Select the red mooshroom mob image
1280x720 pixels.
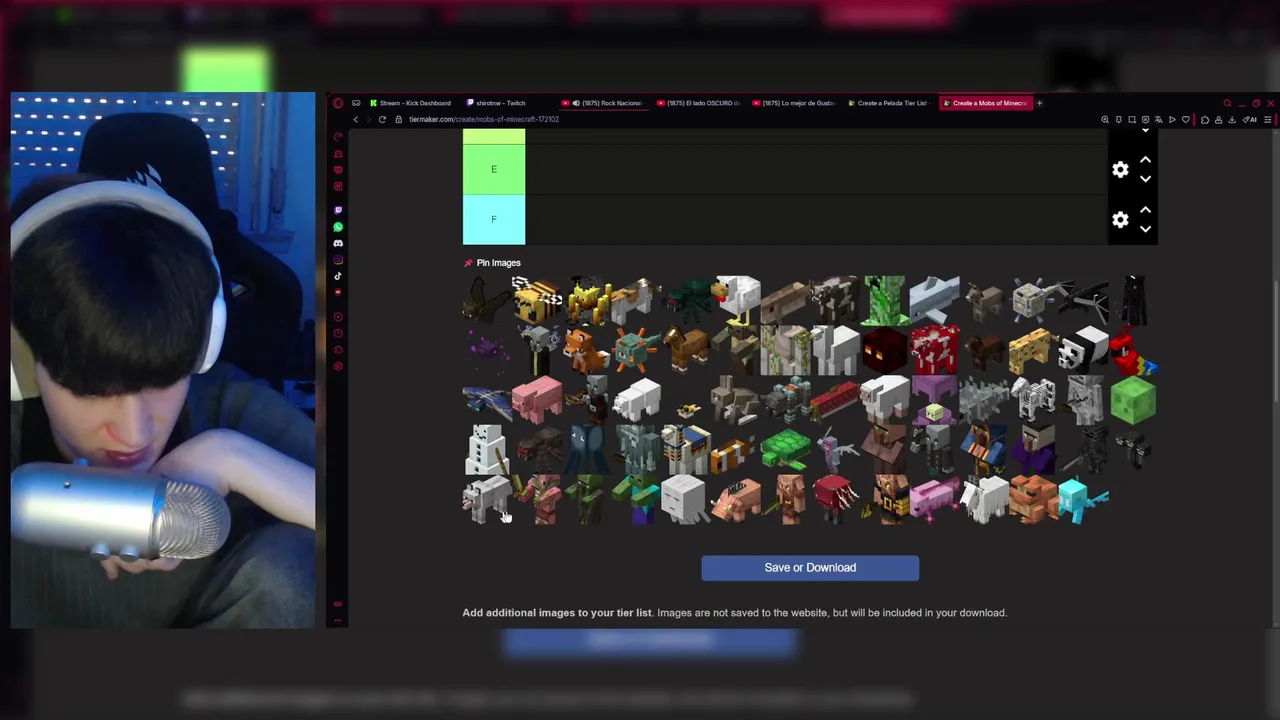935,351
